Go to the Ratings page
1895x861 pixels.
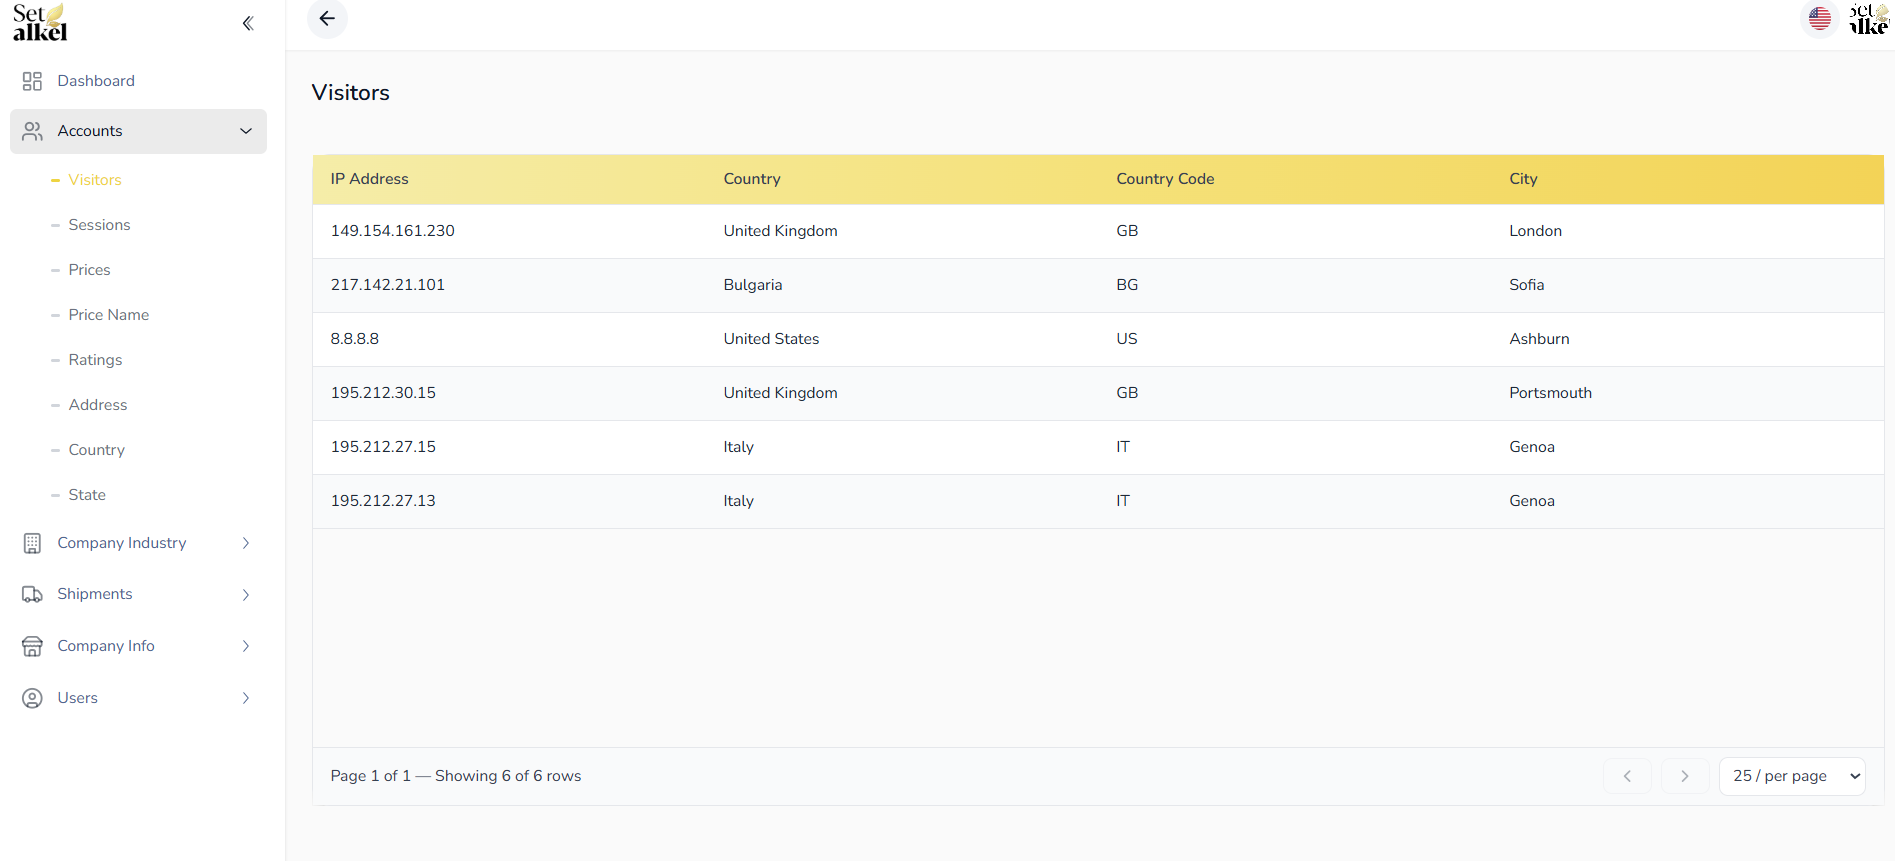[95, 360]
